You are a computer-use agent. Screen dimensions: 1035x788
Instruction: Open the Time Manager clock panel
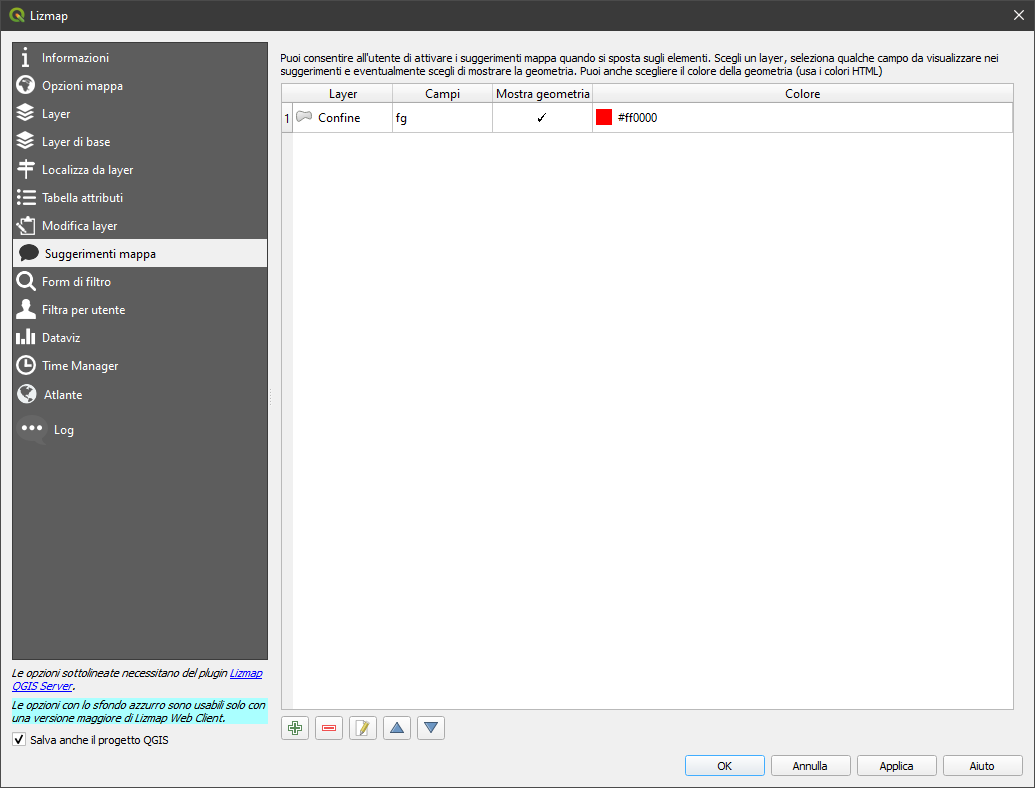(x=28, y=365)
